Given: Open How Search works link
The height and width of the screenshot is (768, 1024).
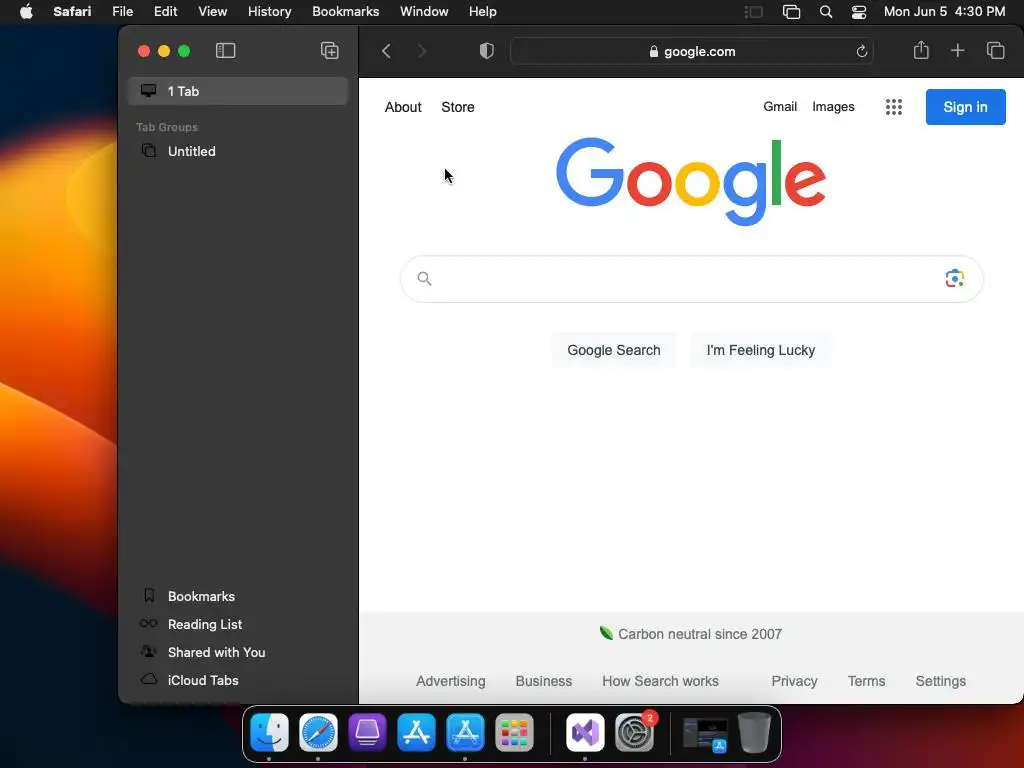Looking at the screenshot, I should tap(660, 681).
